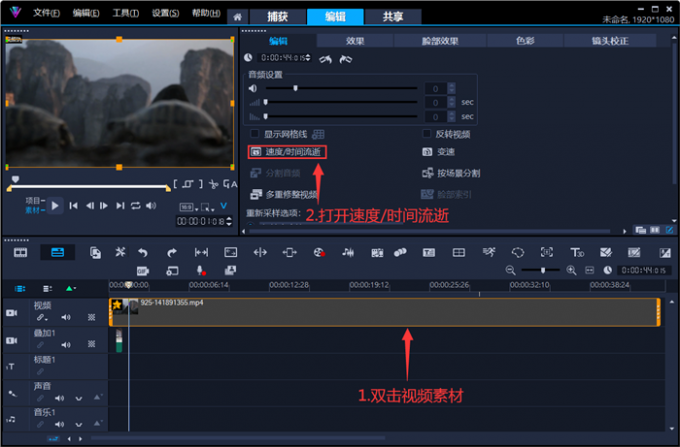Open grid line settings icon
The image size is (680, 447).
[x=318, y=134]
